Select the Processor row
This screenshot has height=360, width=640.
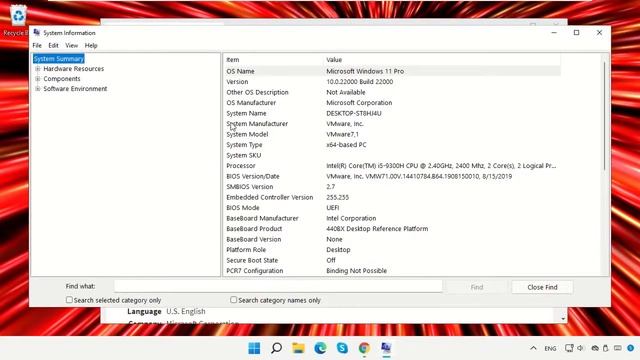(x=392, y=166)
